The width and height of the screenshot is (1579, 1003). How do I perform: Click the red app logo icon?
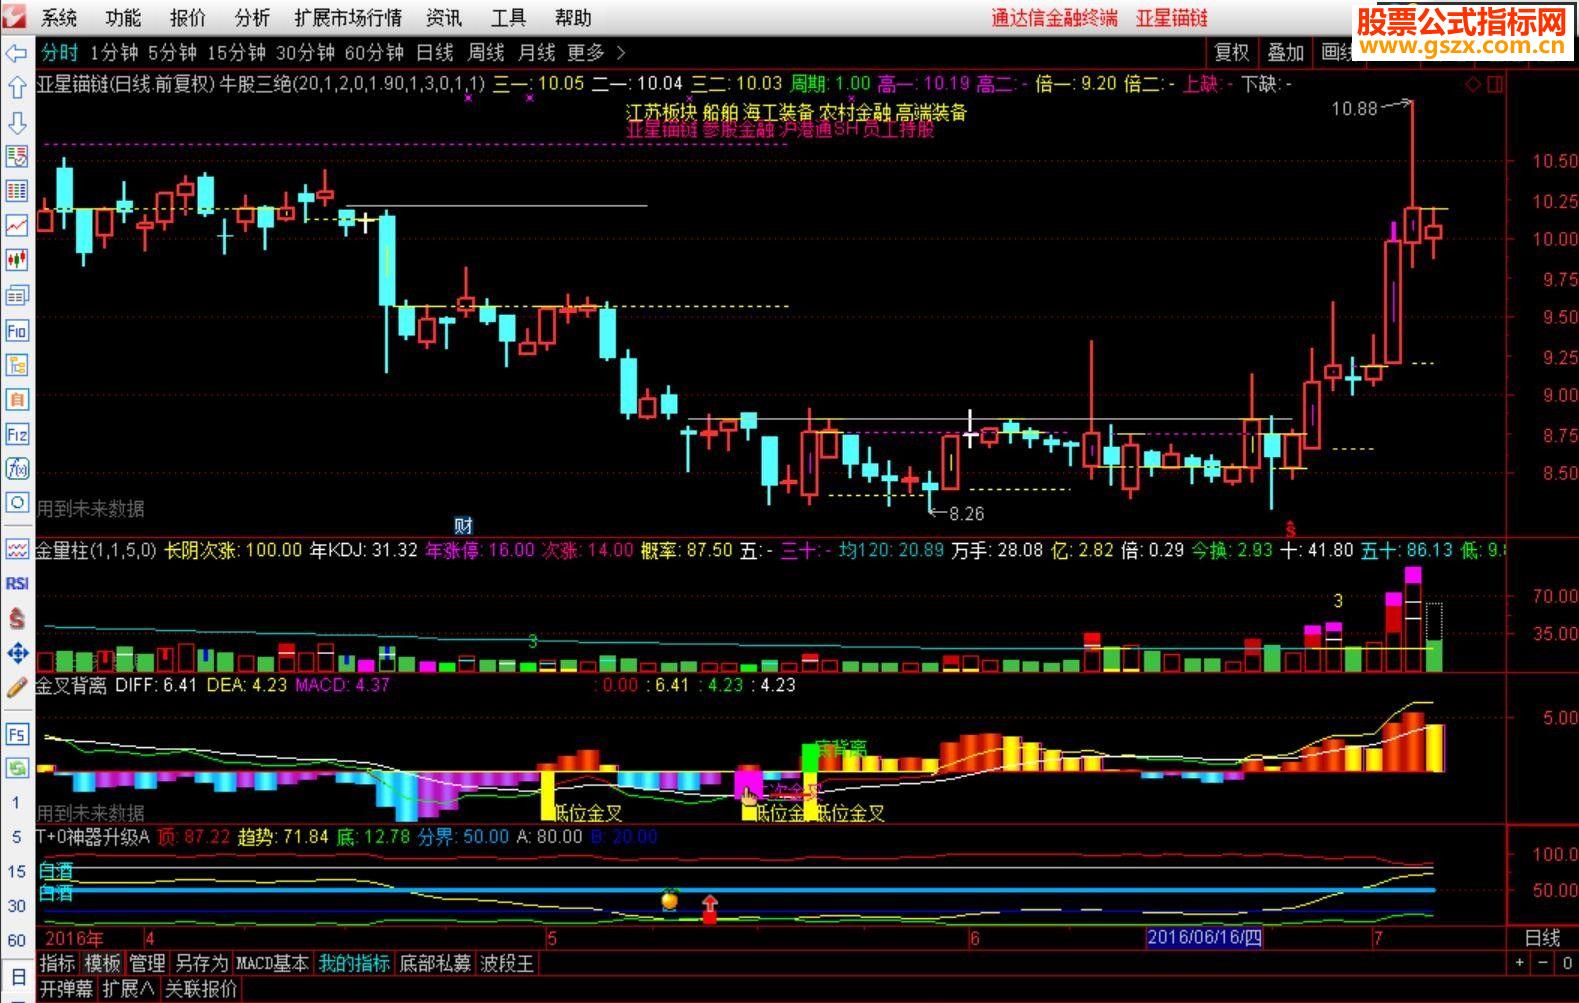[x=16, y=17]
